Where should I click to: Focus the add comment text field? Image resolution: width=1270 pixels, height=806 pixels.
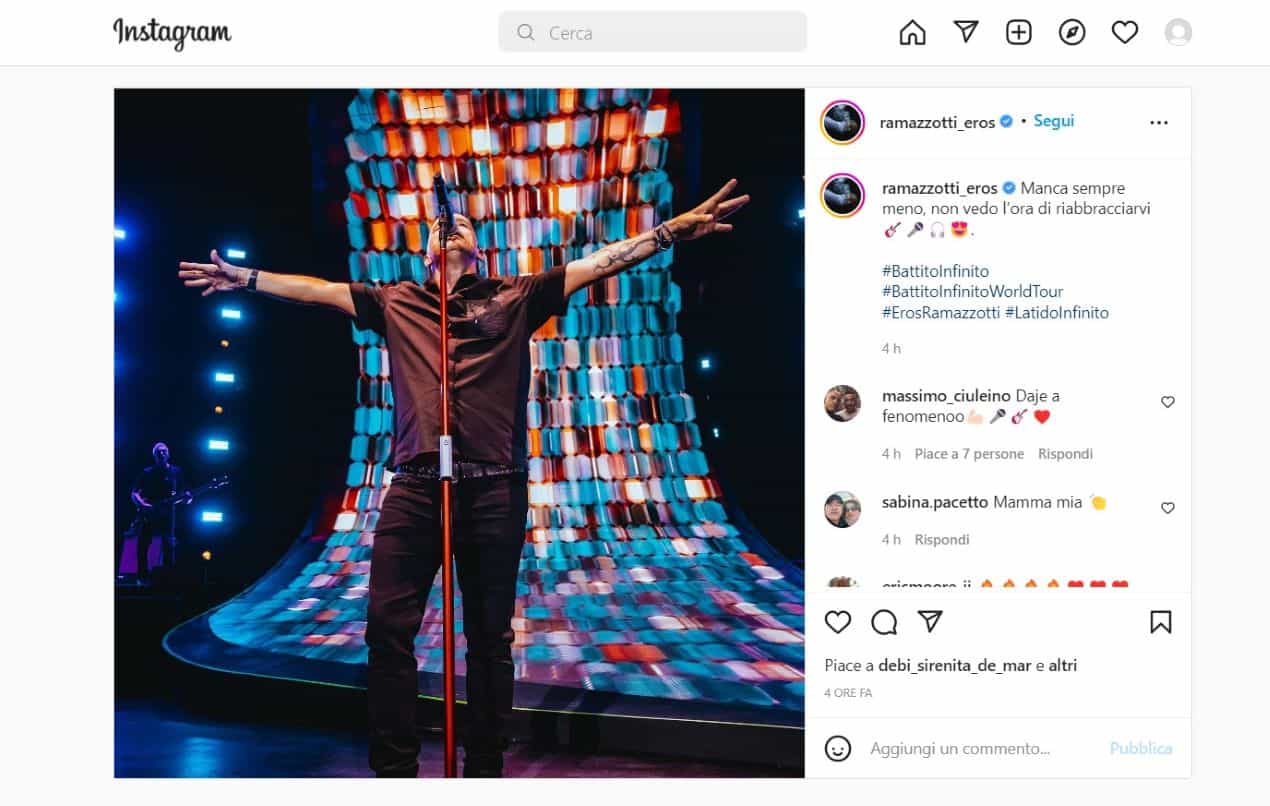(x=980, y=748)
